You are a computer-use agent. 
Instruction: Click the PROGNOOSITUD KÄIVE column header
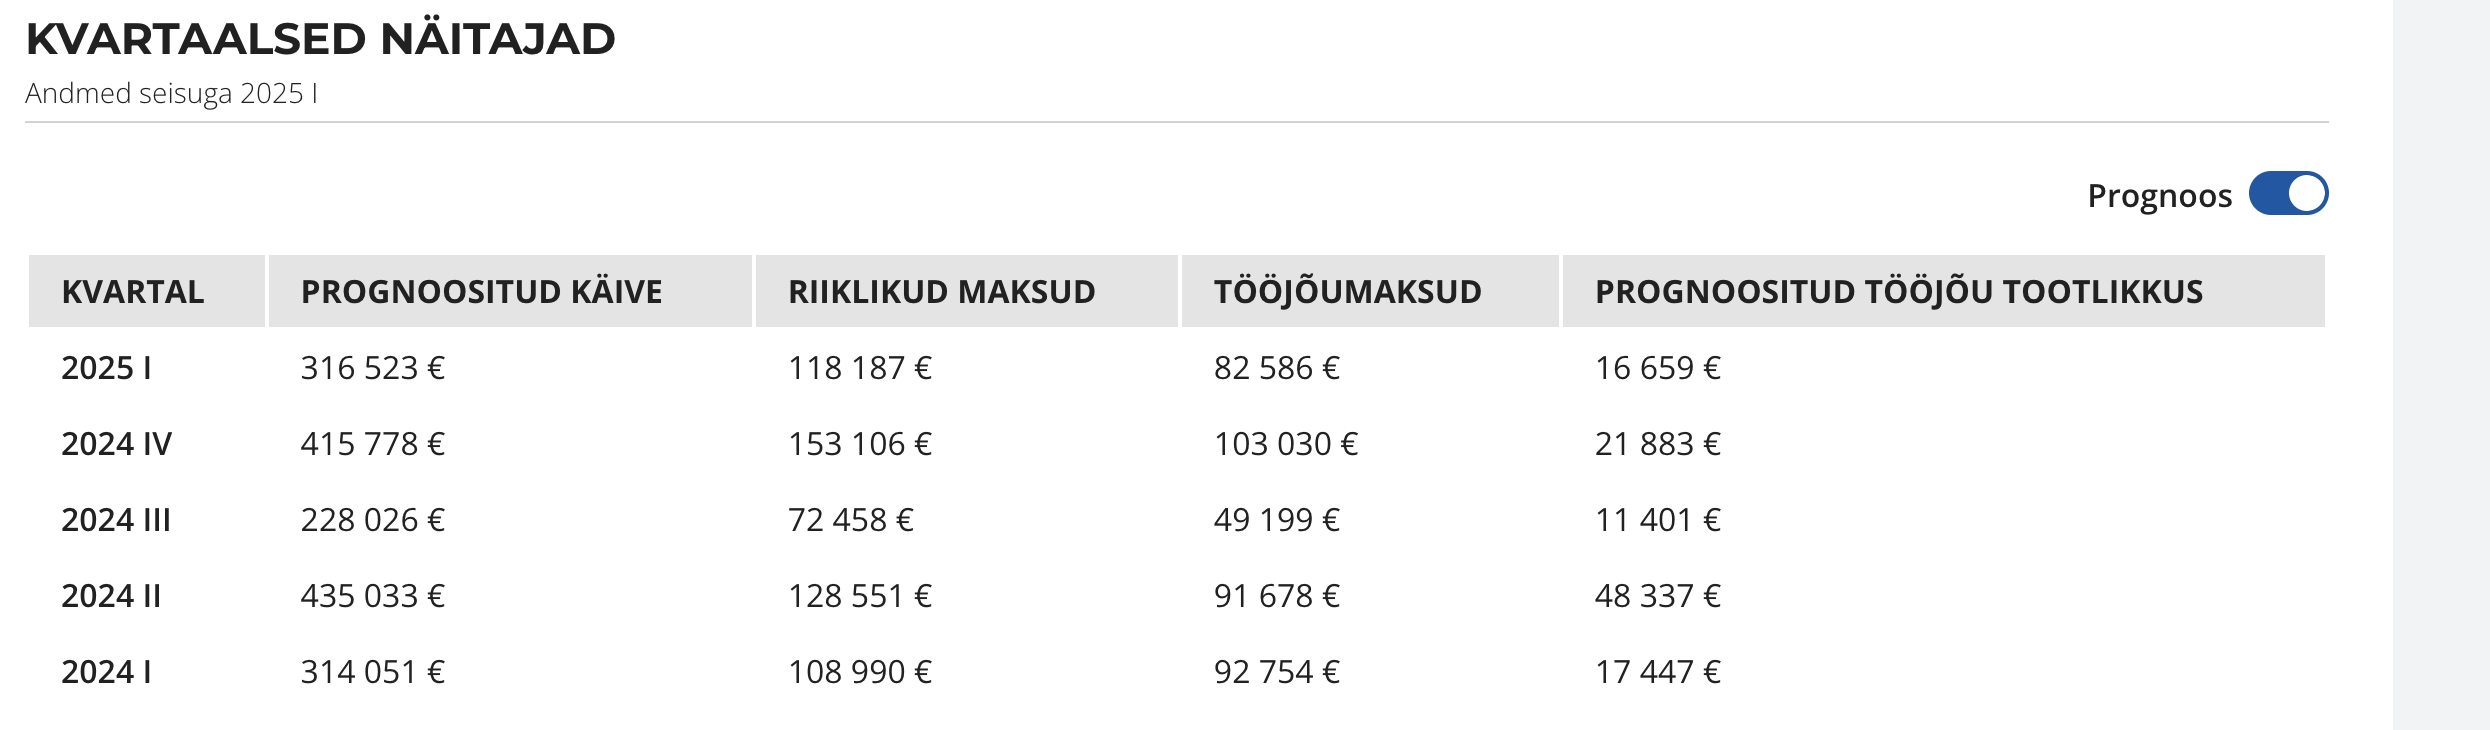[510, 291]
